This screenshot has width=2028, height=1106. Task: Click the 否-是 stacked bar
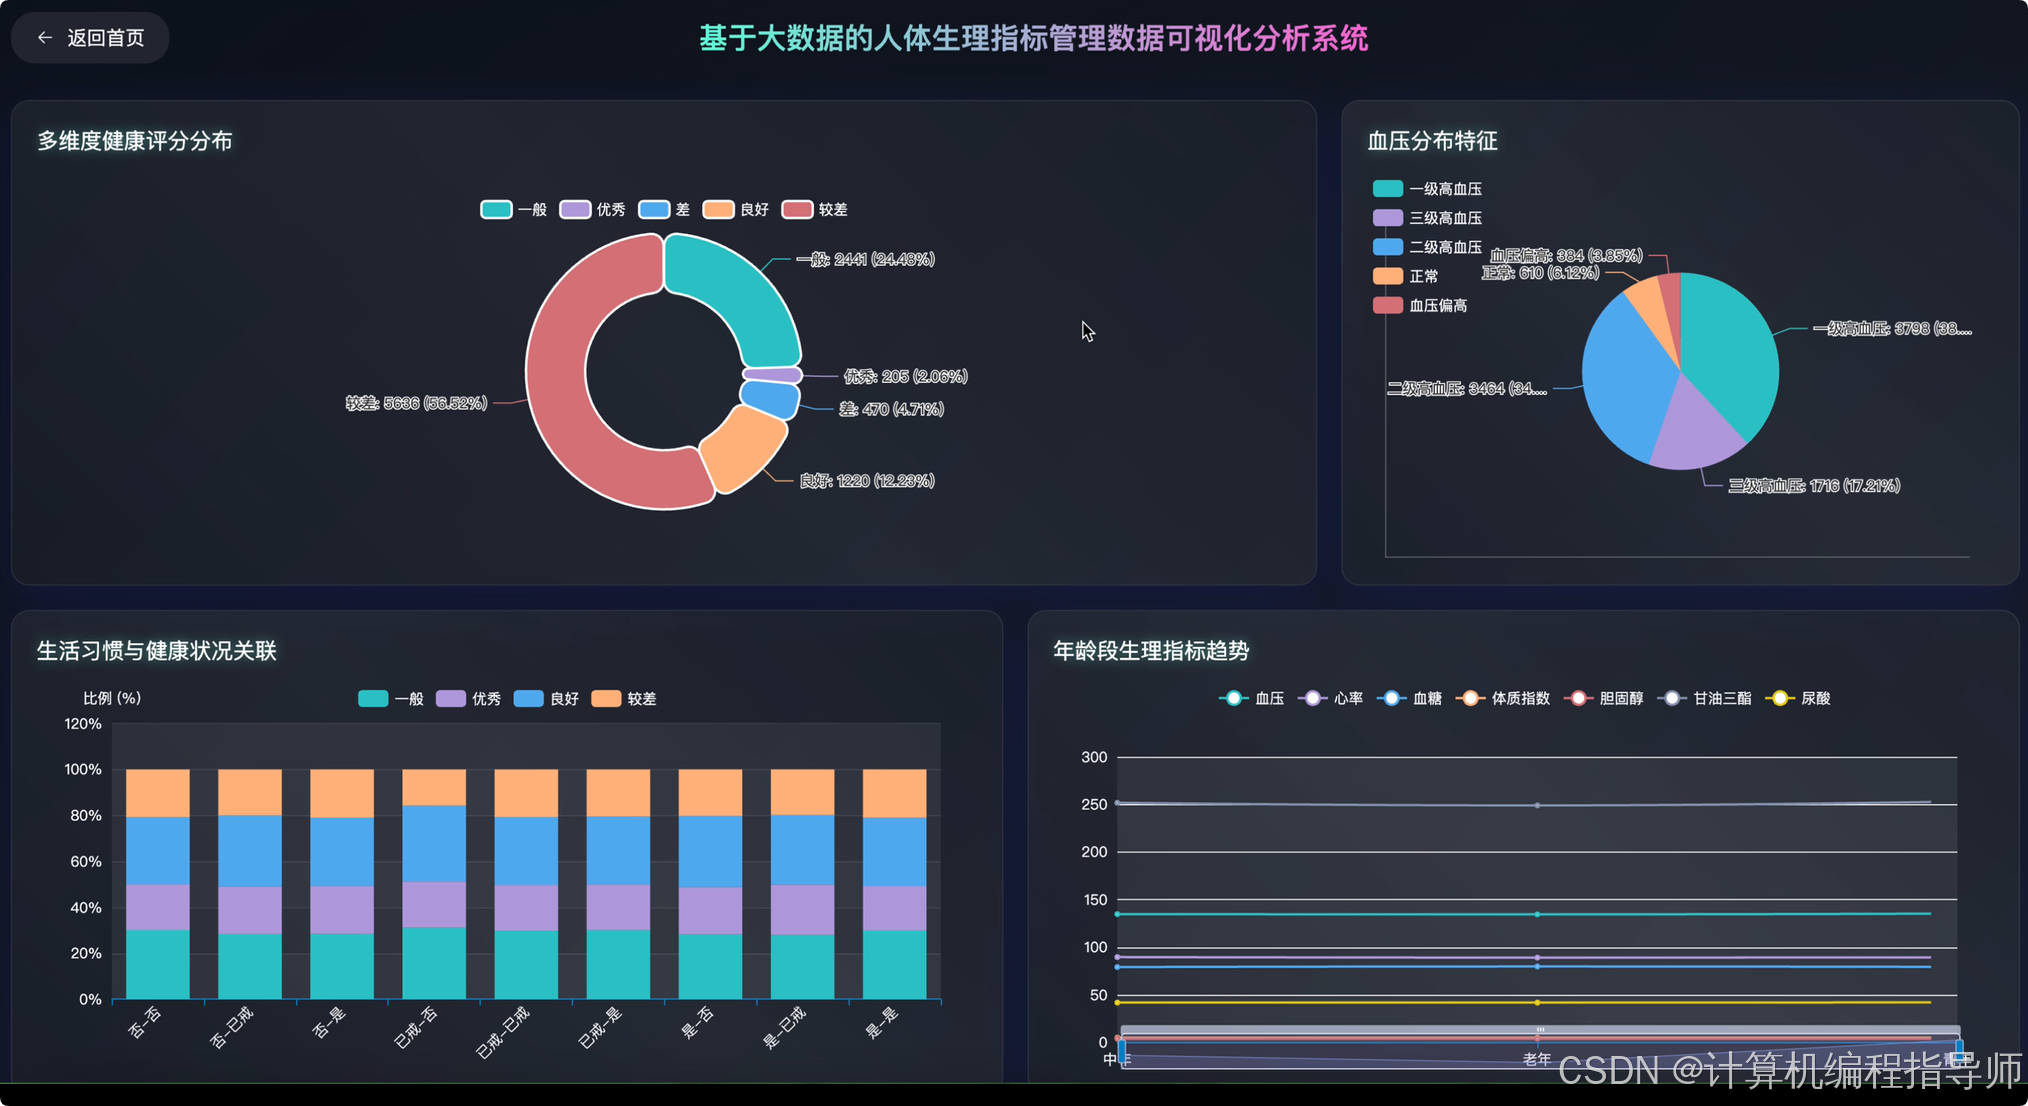[x=342, y=884]
